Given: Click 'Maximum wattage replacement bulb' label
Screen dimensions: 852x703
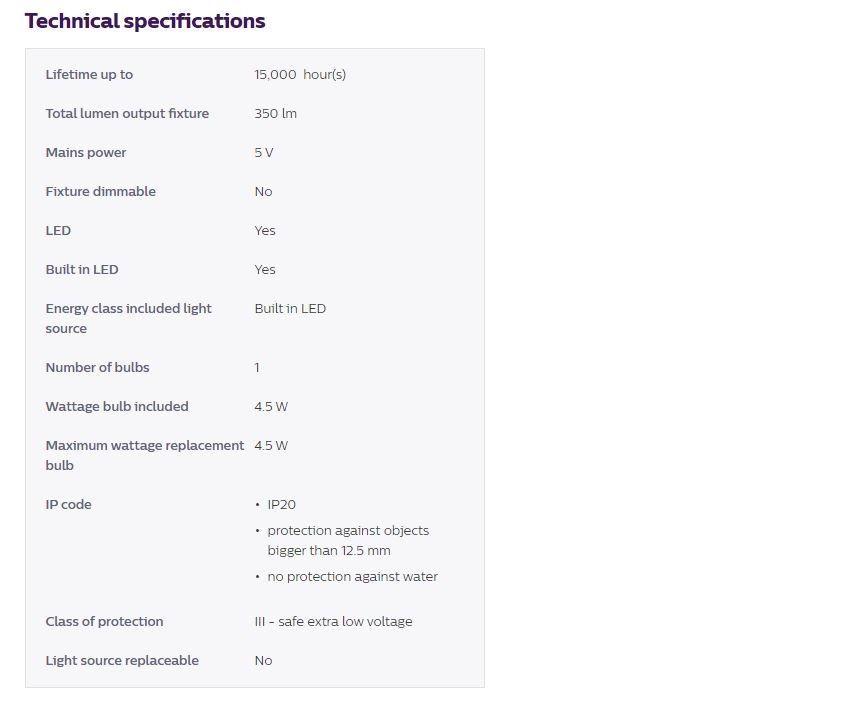Looking at the screenshot, I should tap(144, 455).
